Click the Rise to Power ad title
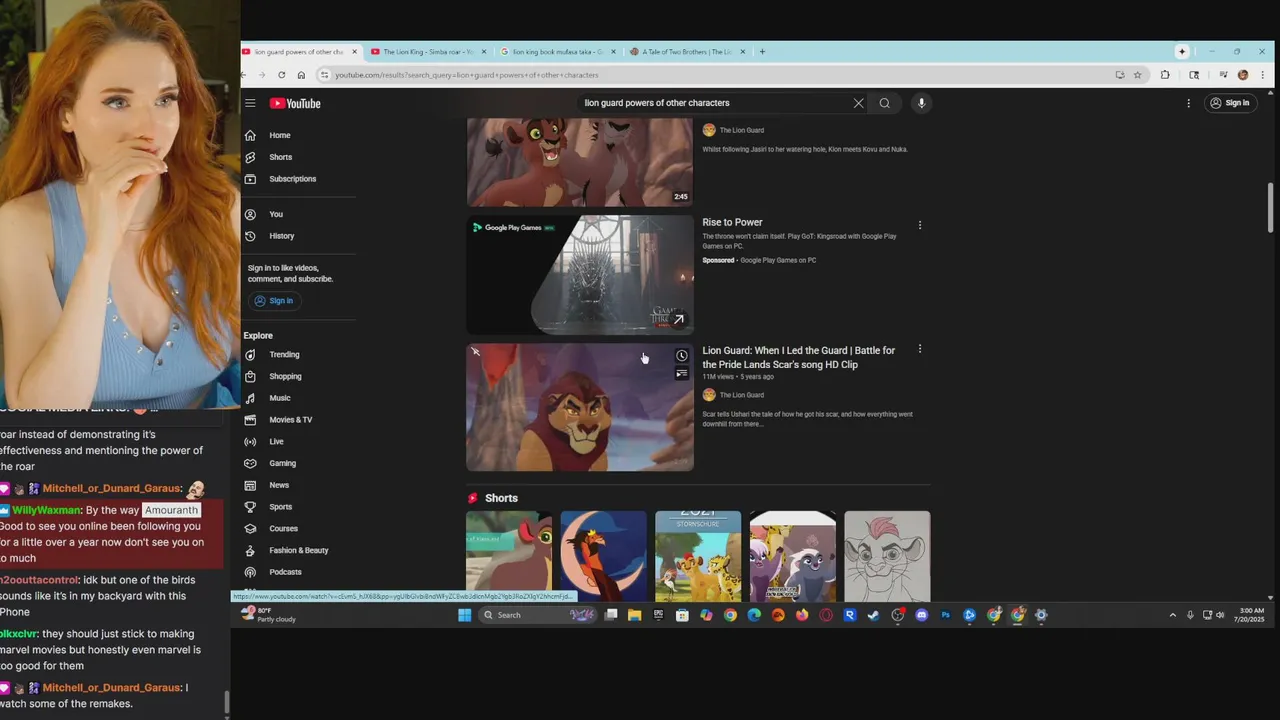The width and height of the screenshot is (1280, 720). point(732,222)
